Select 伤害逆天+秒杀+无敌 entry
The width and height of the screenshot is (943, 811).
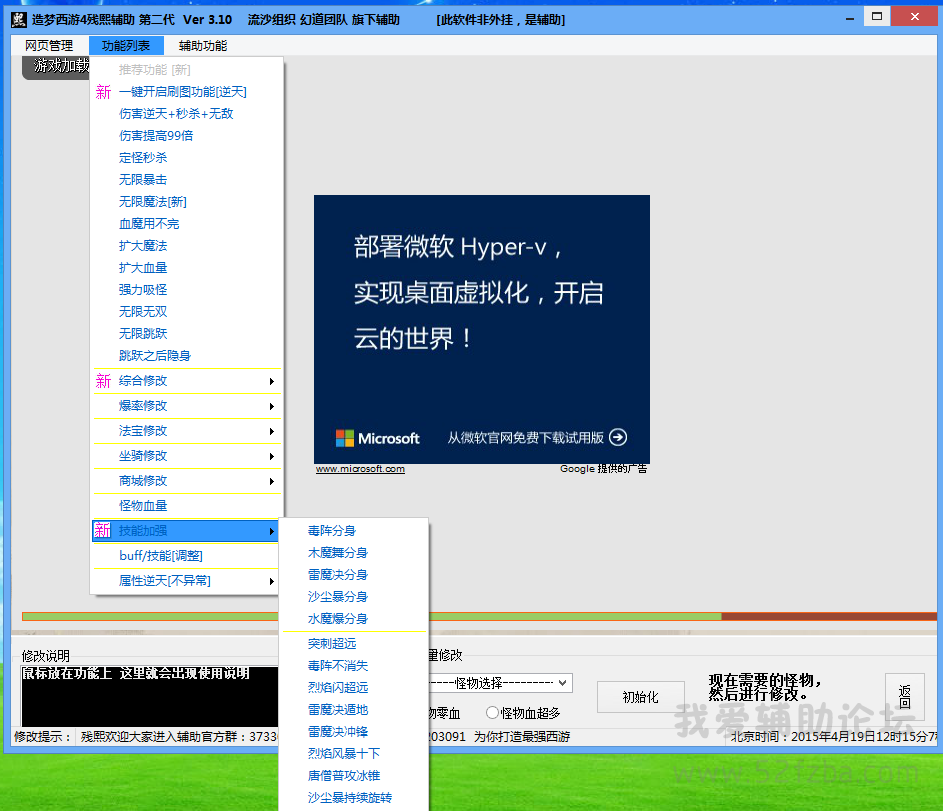pos(186,114)
